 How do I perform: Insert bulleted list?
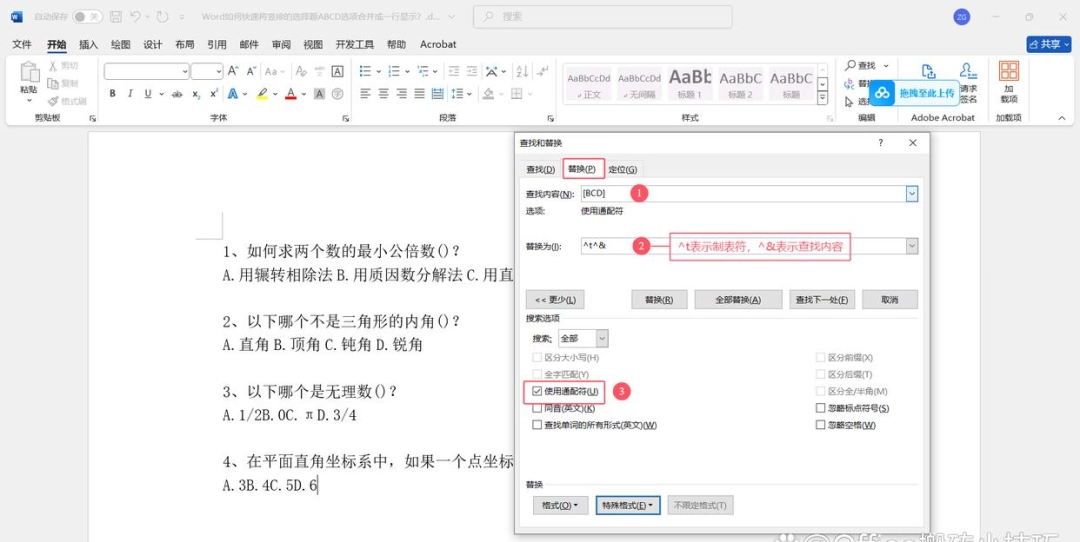364,71
